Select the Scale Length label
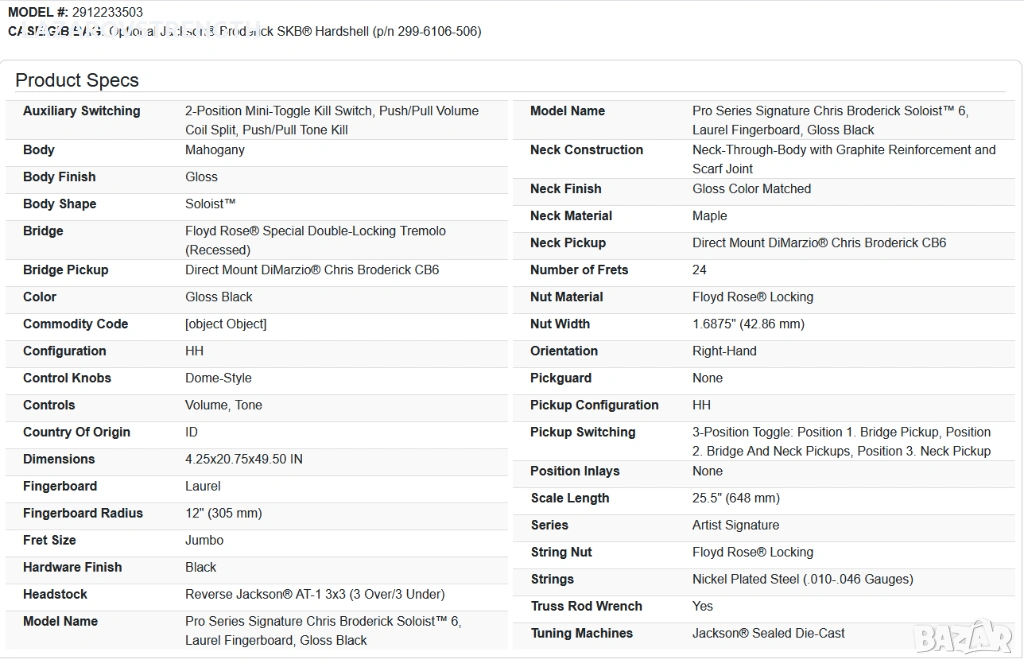Viewport: 1024px width, 666px height. [x=570, y=498]
